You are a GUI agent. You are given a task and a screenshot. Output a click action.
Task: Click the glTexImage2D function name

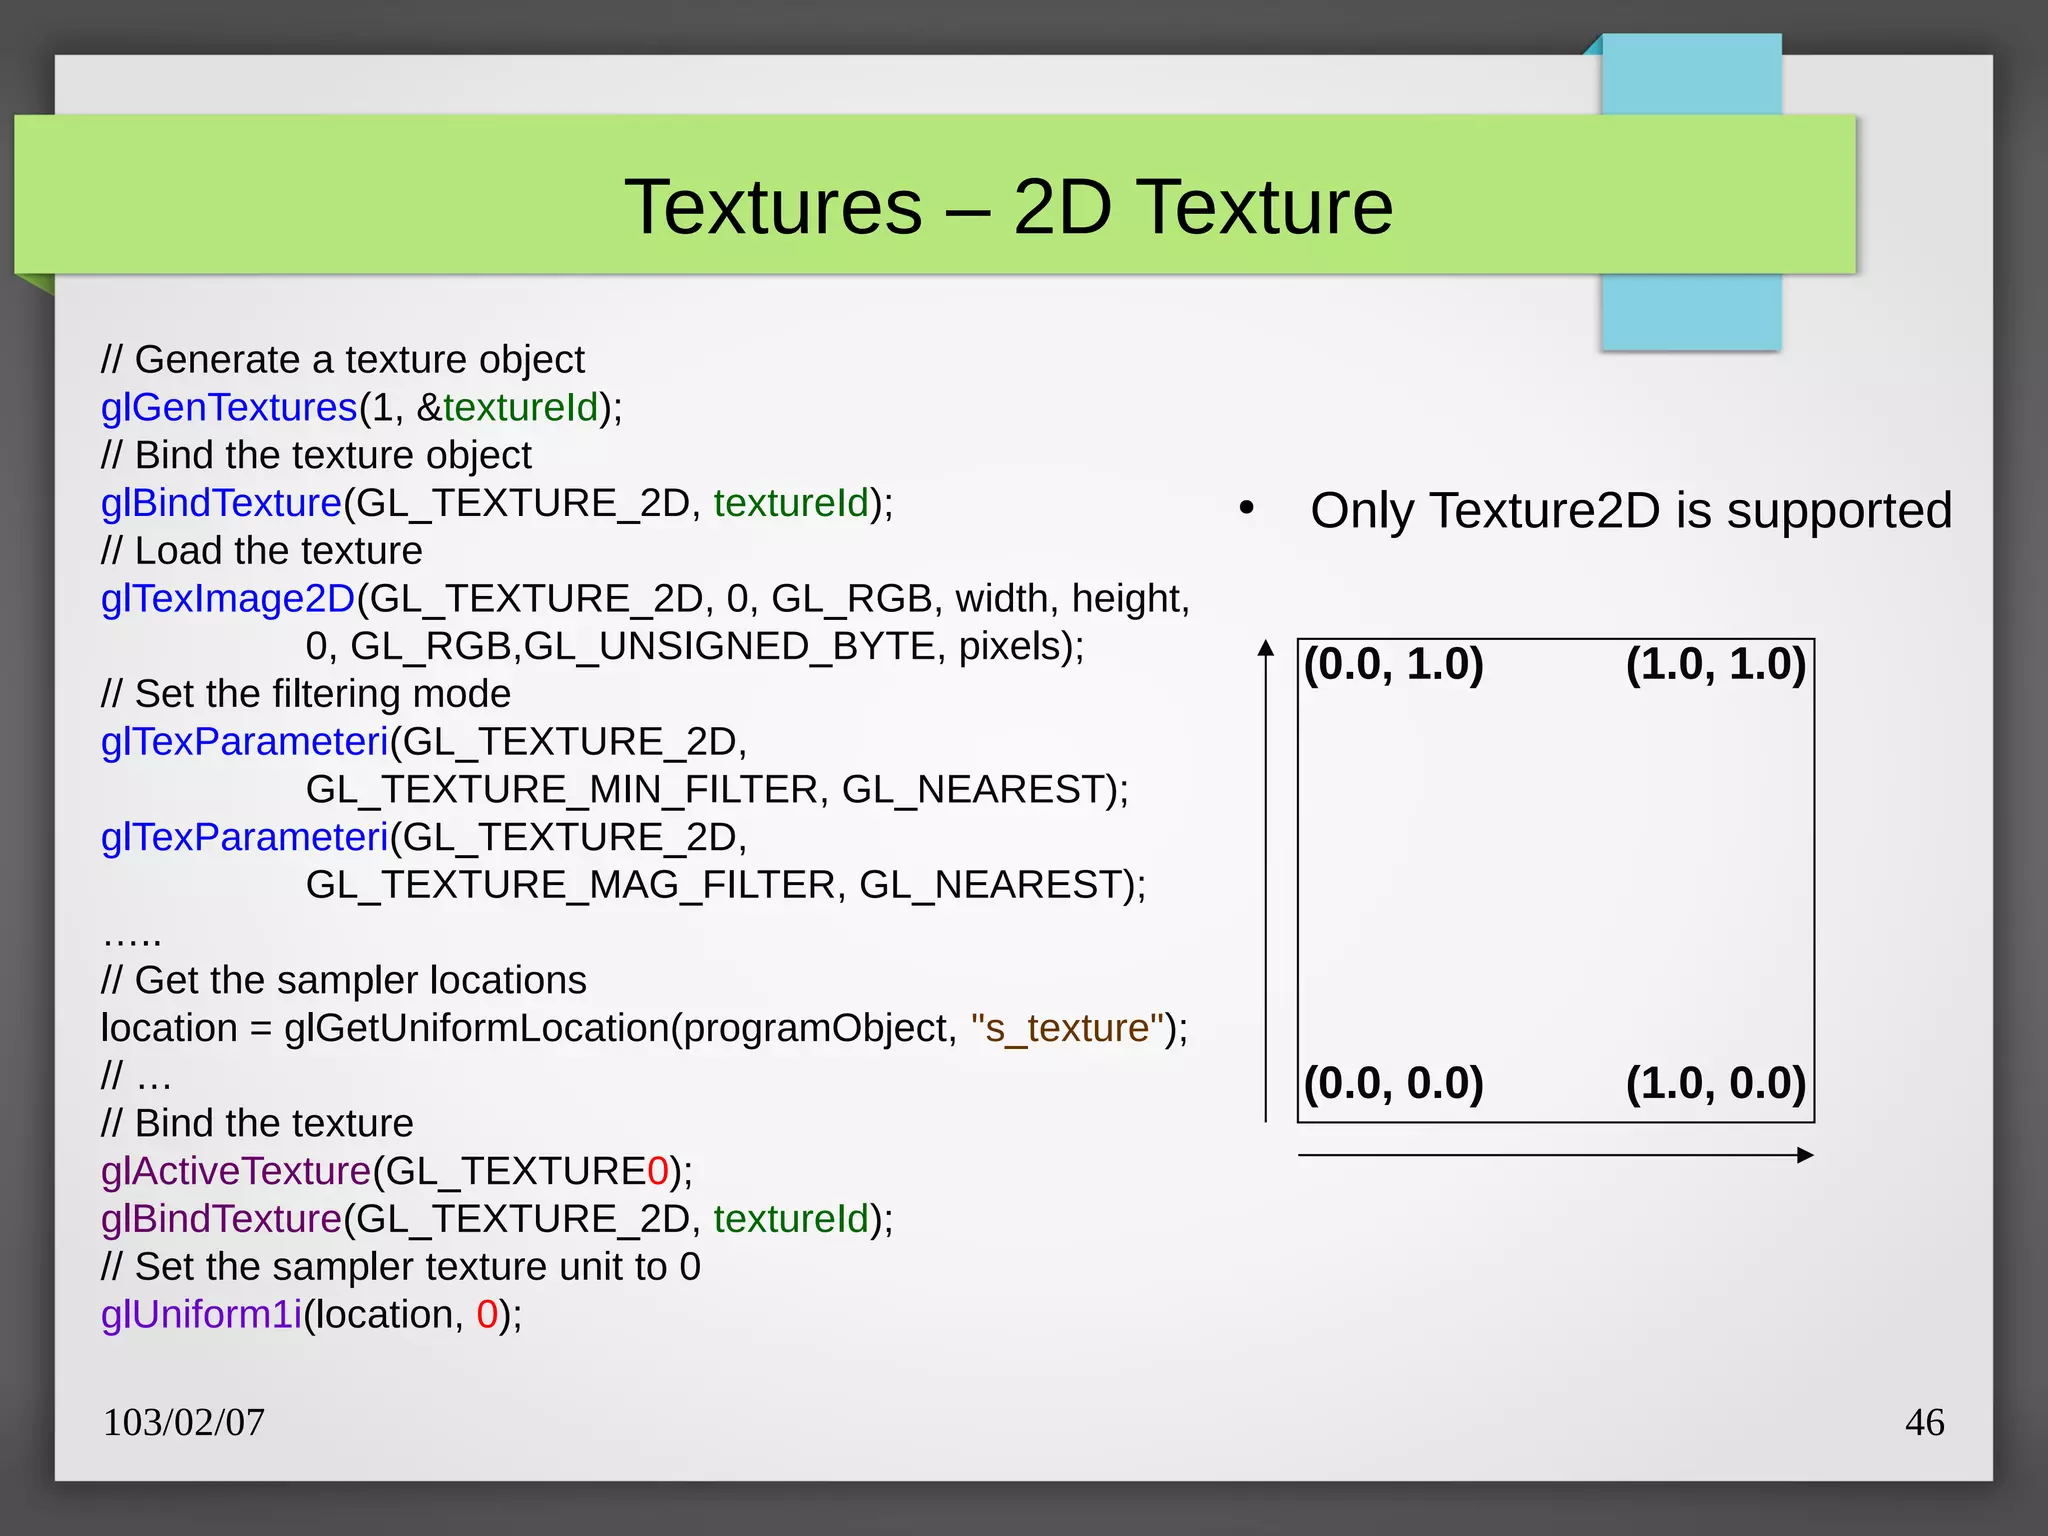point(228,598)
